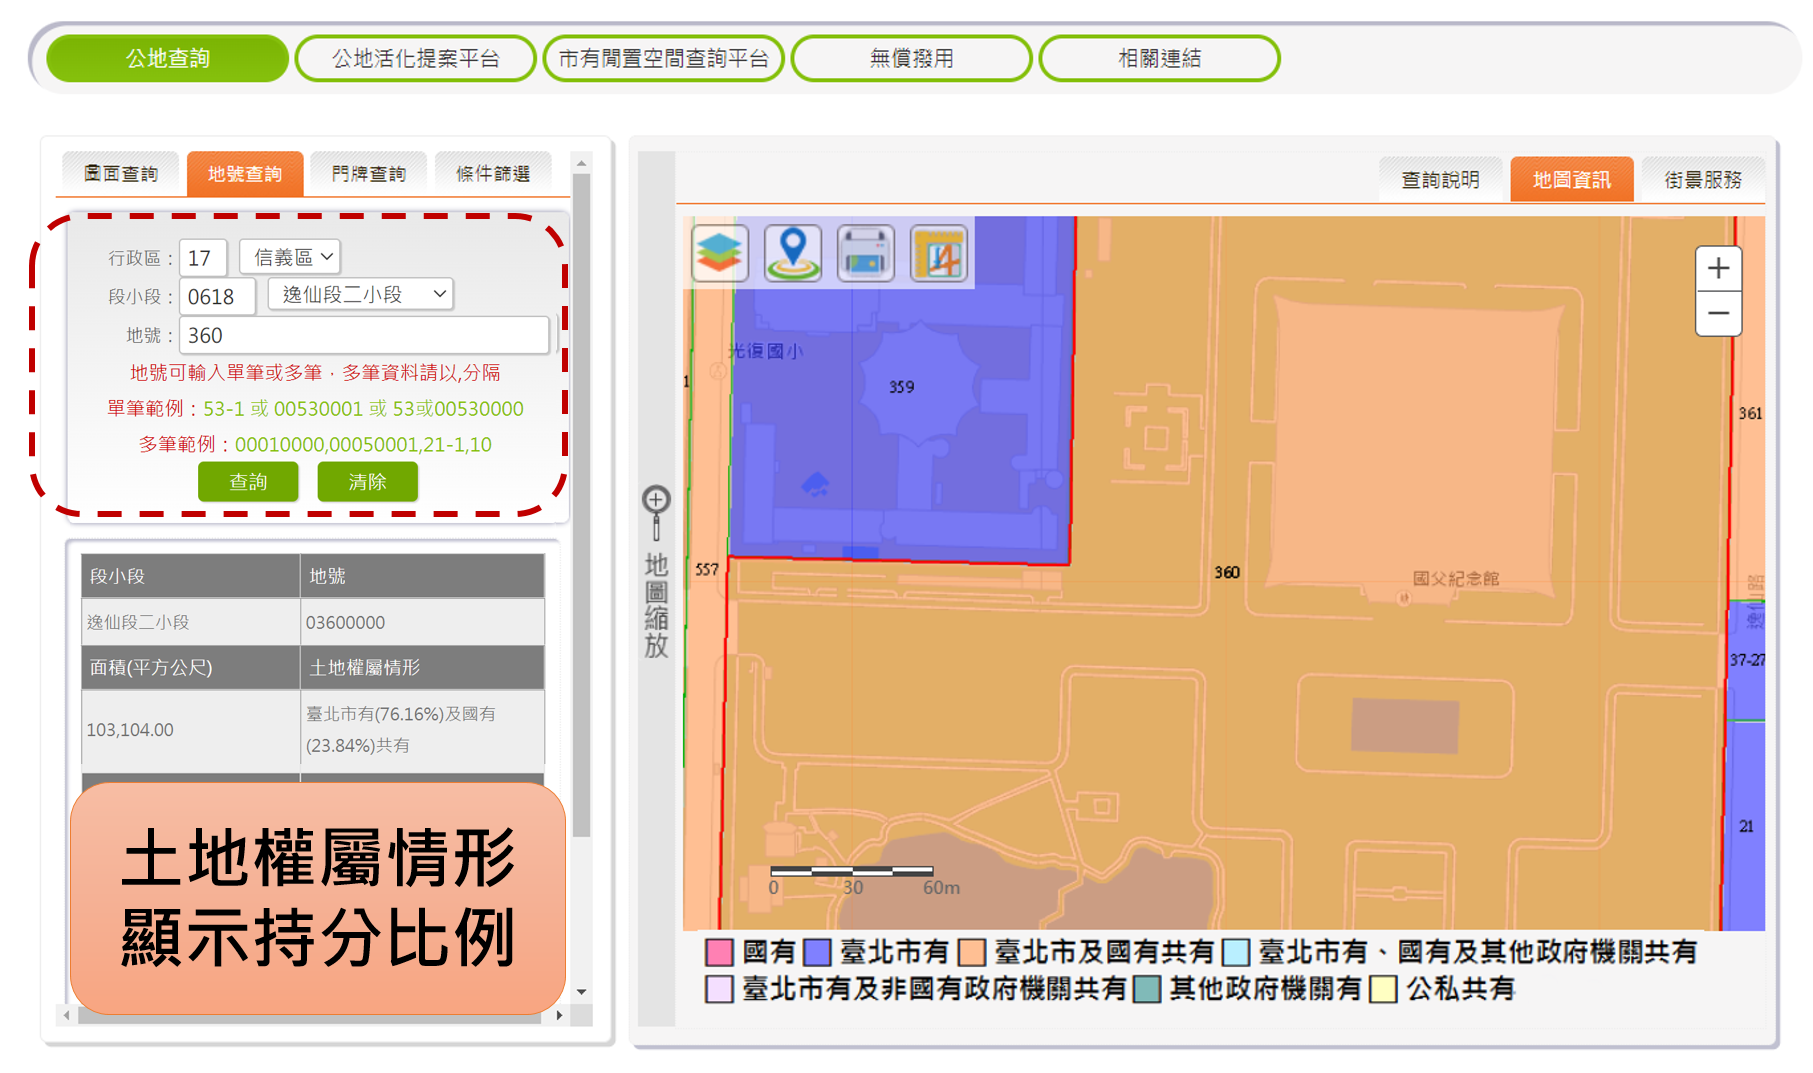
Task: Switch to the 門牌查詢 tab
Action: 368,174
